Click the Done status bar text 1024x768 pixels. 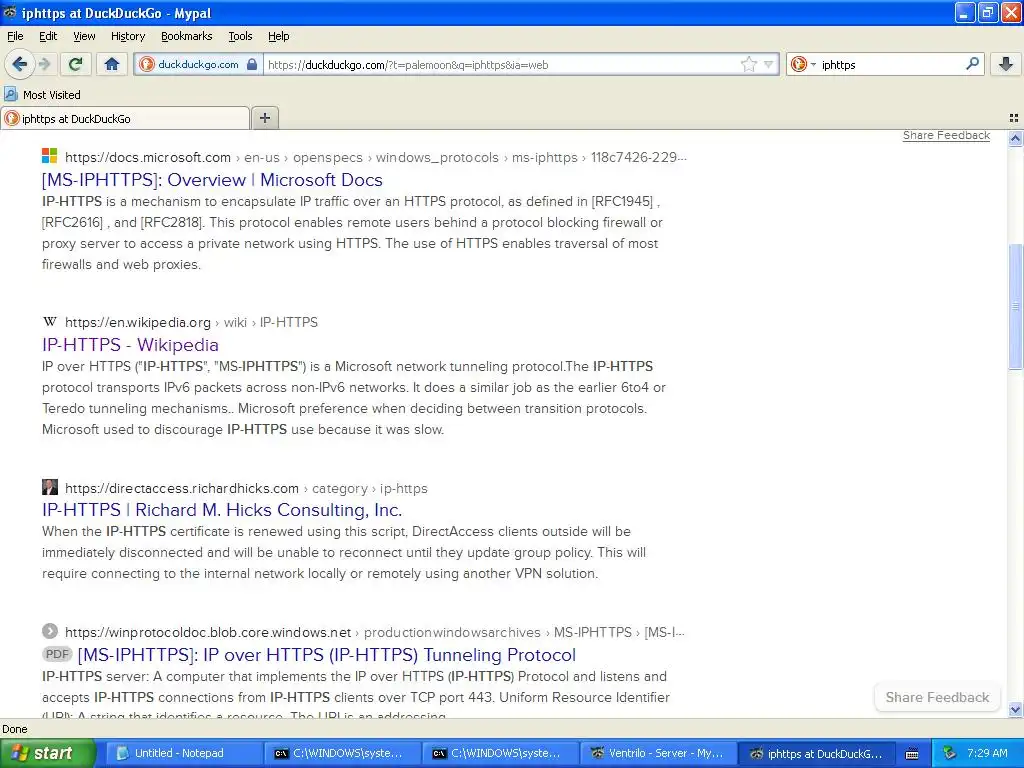point(15,729)
